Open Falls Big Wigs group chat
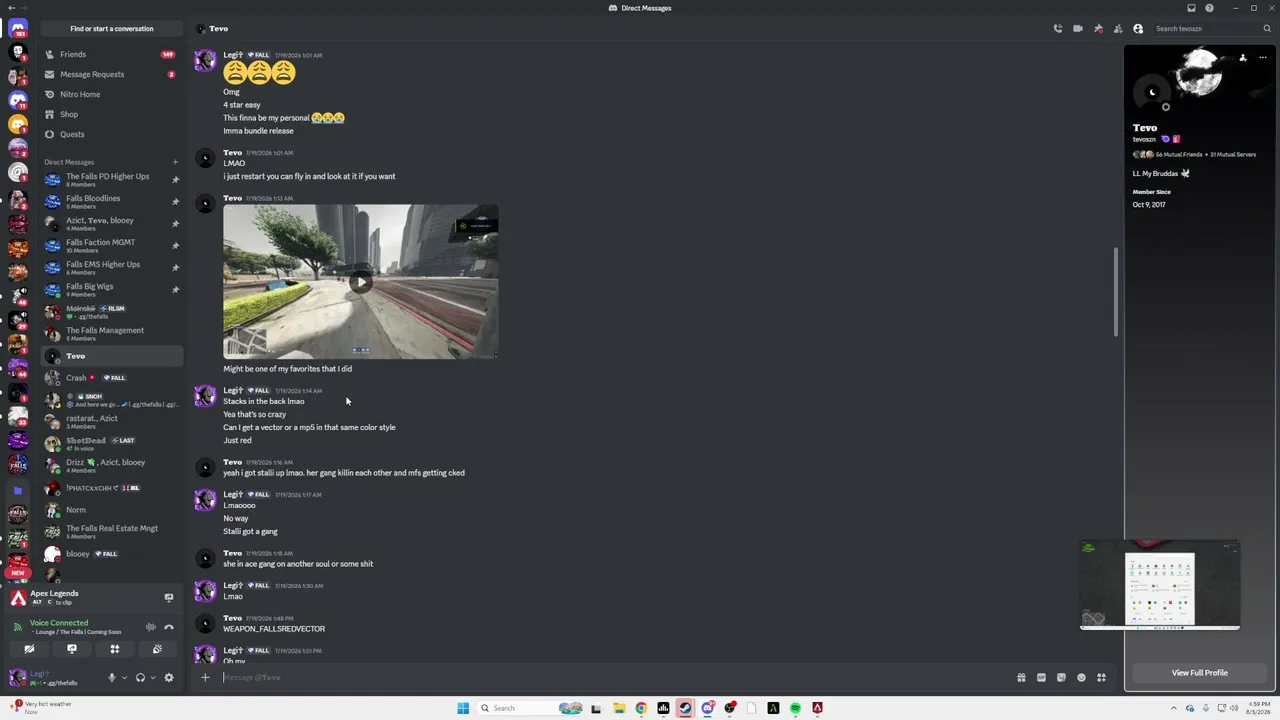This screenshot has width=1280, height=720. 110,290
